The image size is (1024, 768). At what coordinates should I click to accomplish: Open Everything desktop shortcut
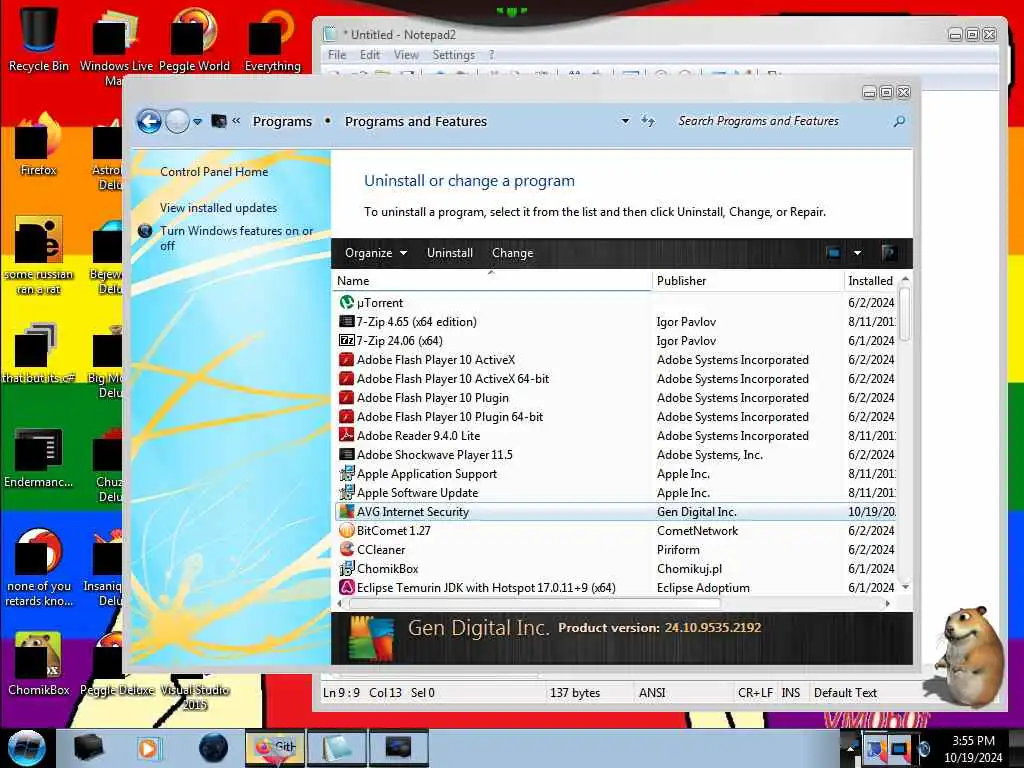pyautogui.click(x=272, y=38)
